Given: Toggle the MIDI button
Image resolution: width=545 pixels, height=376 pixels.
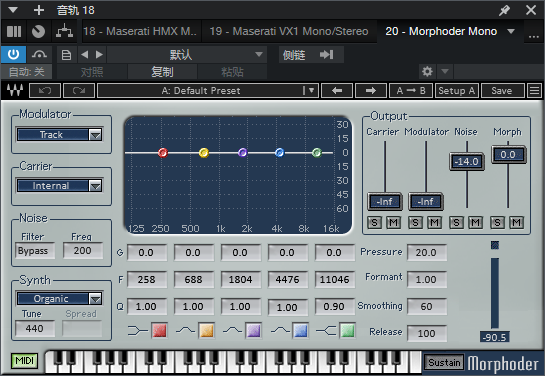Looking at the screenshot, I should pos(24,360).
